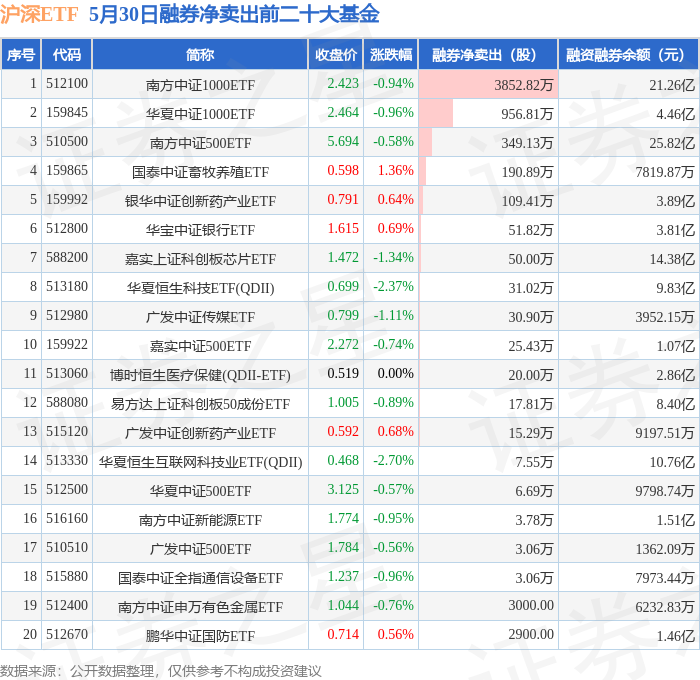Click the balance 1.46亿
700x680 pixels.
tap(675, 636)
